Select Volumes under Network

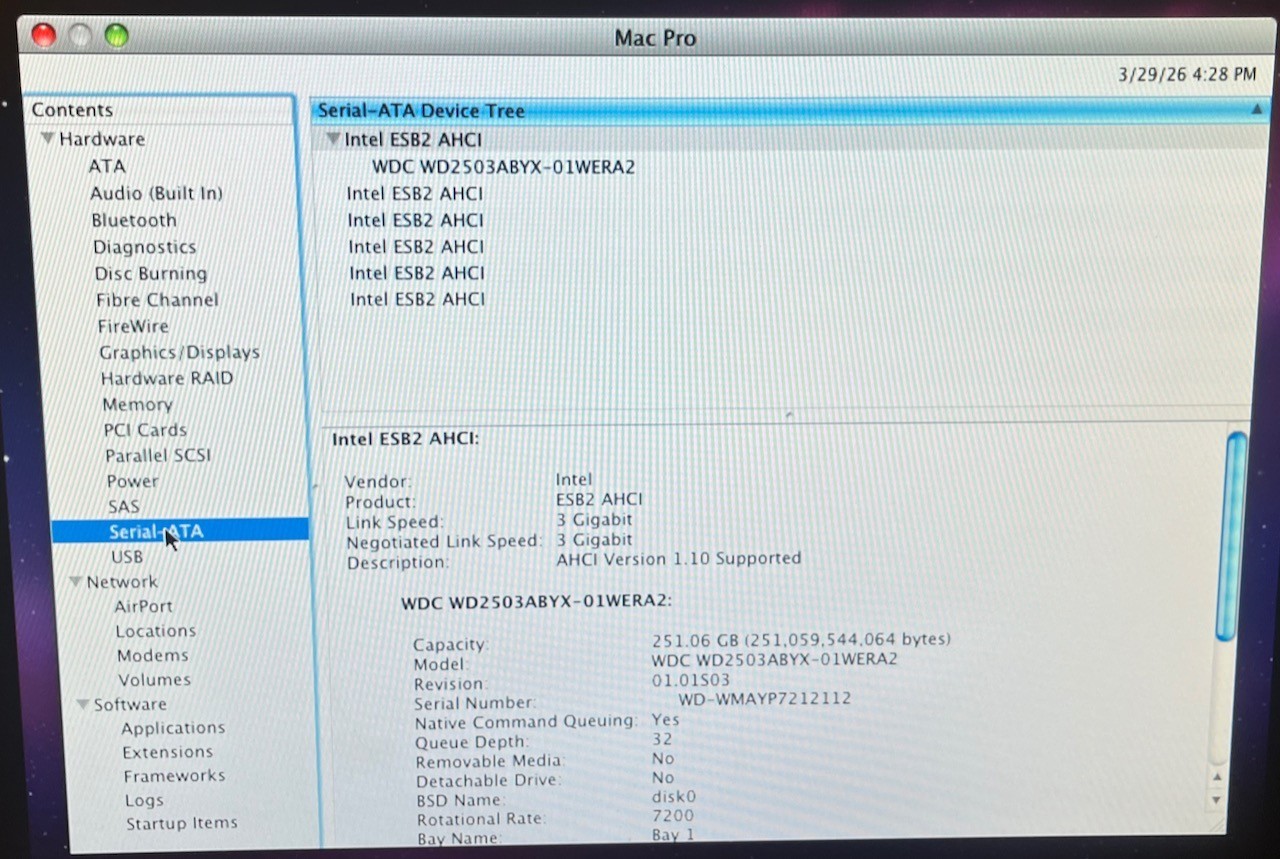[x=154, y=680]
